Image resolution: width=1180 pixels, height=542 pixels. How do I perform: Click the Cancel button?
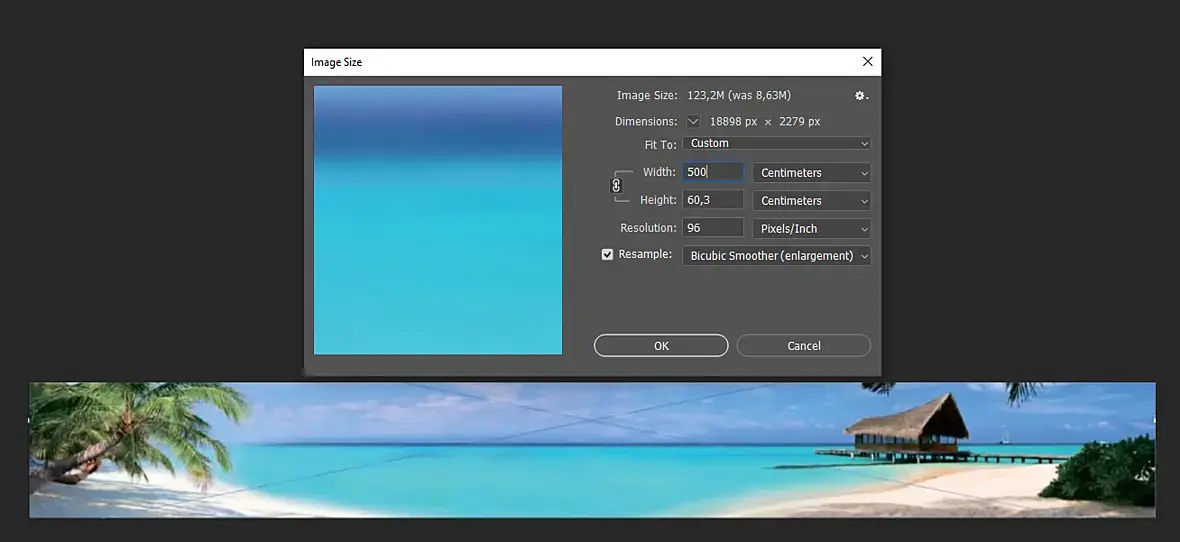click(804, 346)
